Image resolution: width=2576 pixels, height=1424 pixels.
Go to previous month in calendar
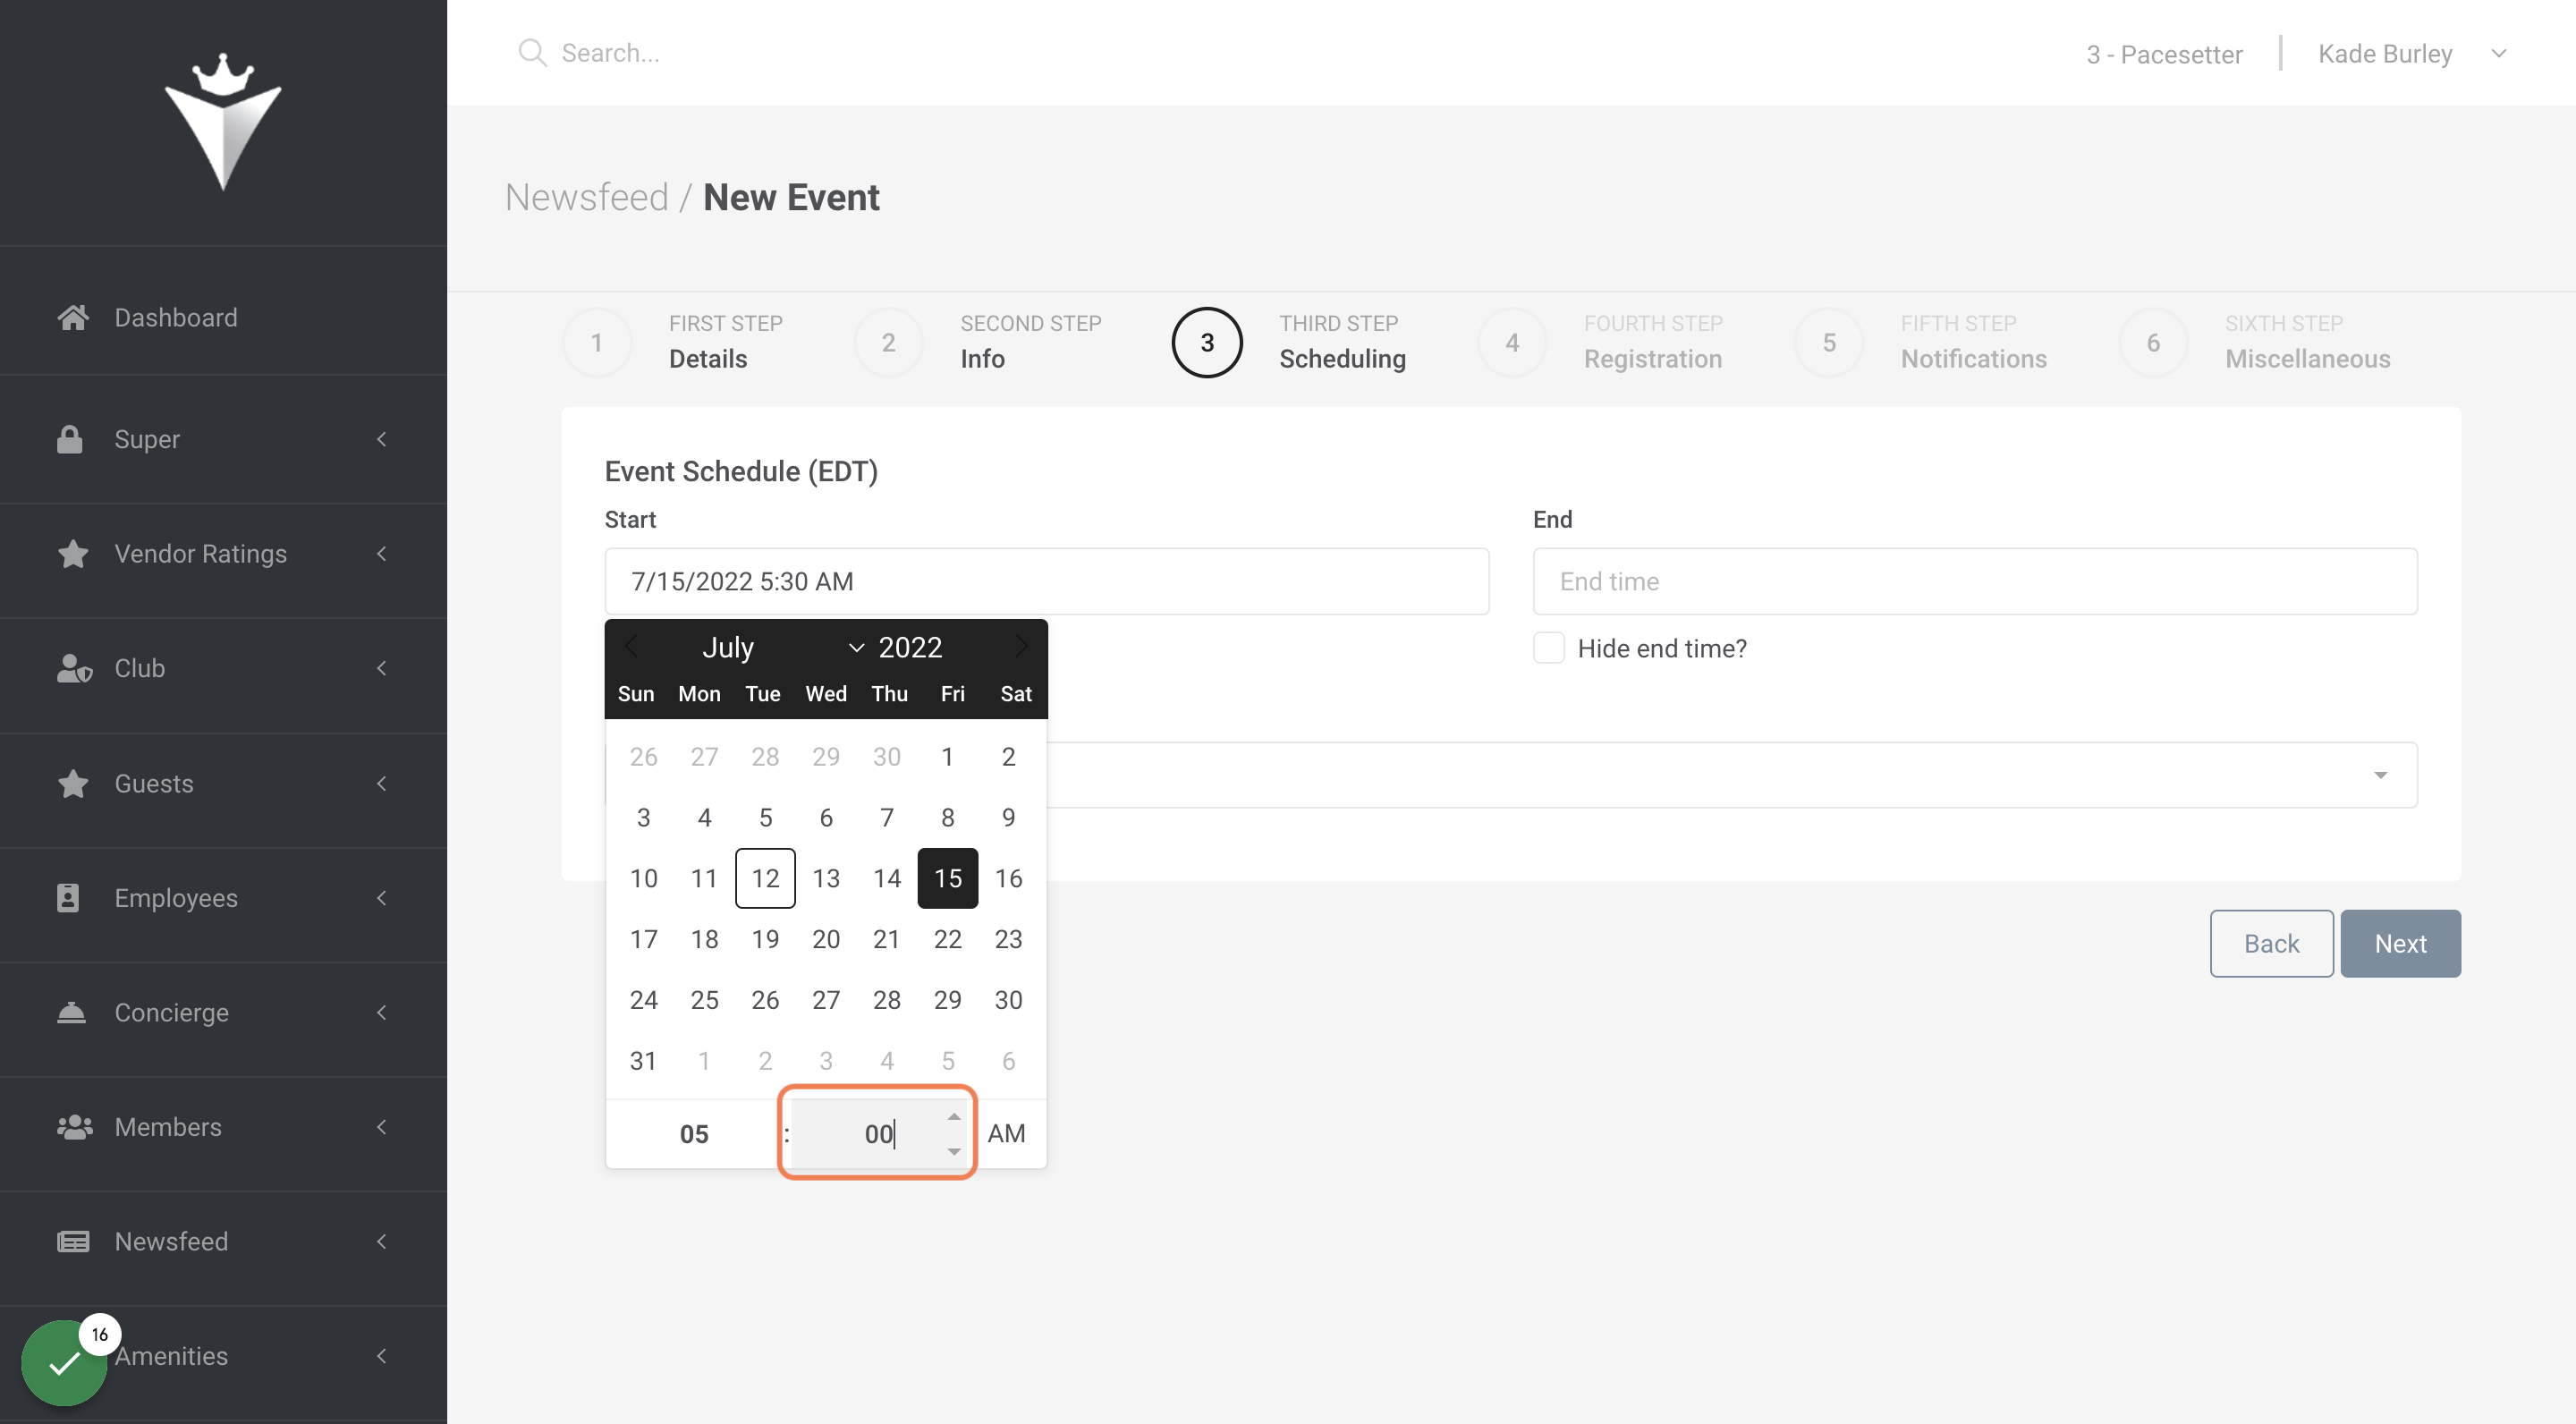click(631, 646)
